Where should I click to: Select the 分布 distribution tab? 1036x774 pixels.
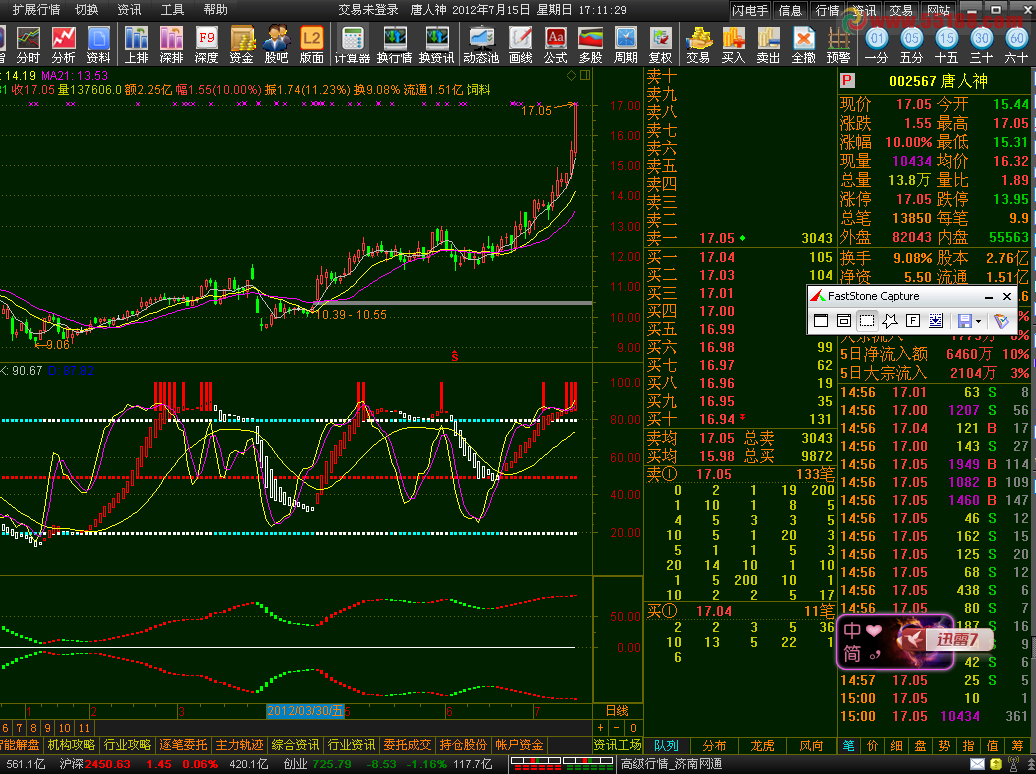tap(714, 746)
